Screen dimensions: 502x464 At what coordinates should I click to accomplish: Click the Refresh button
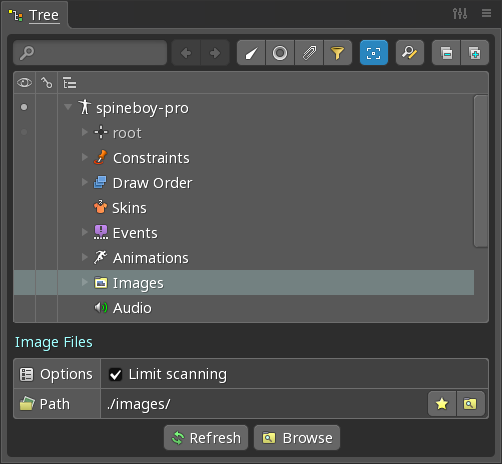(206, 438)
